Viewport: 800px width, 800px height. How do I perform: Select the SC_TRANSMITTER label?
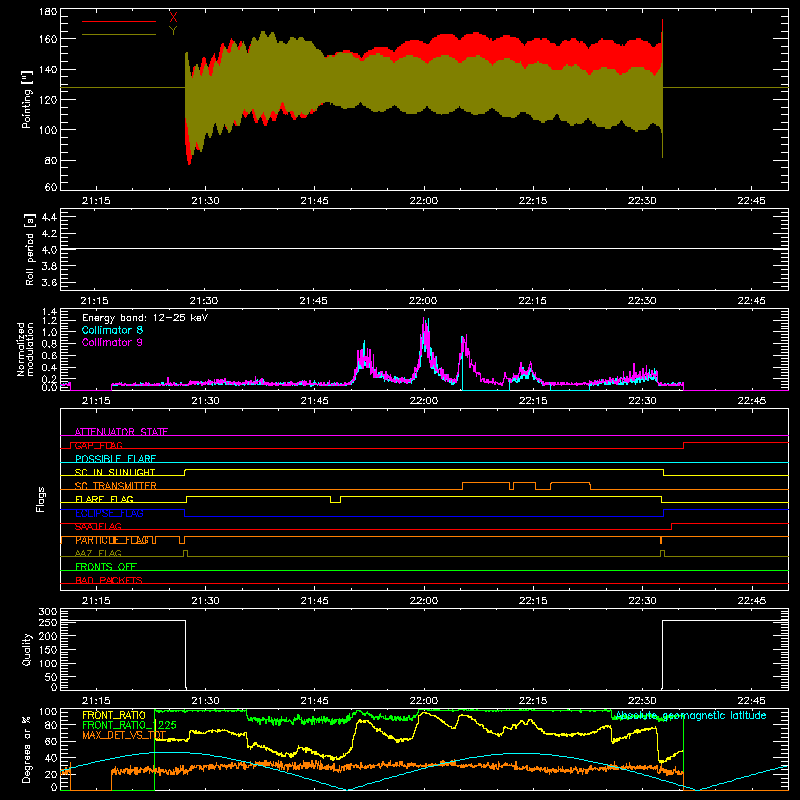pyautogui.click(x=116, y=486)
